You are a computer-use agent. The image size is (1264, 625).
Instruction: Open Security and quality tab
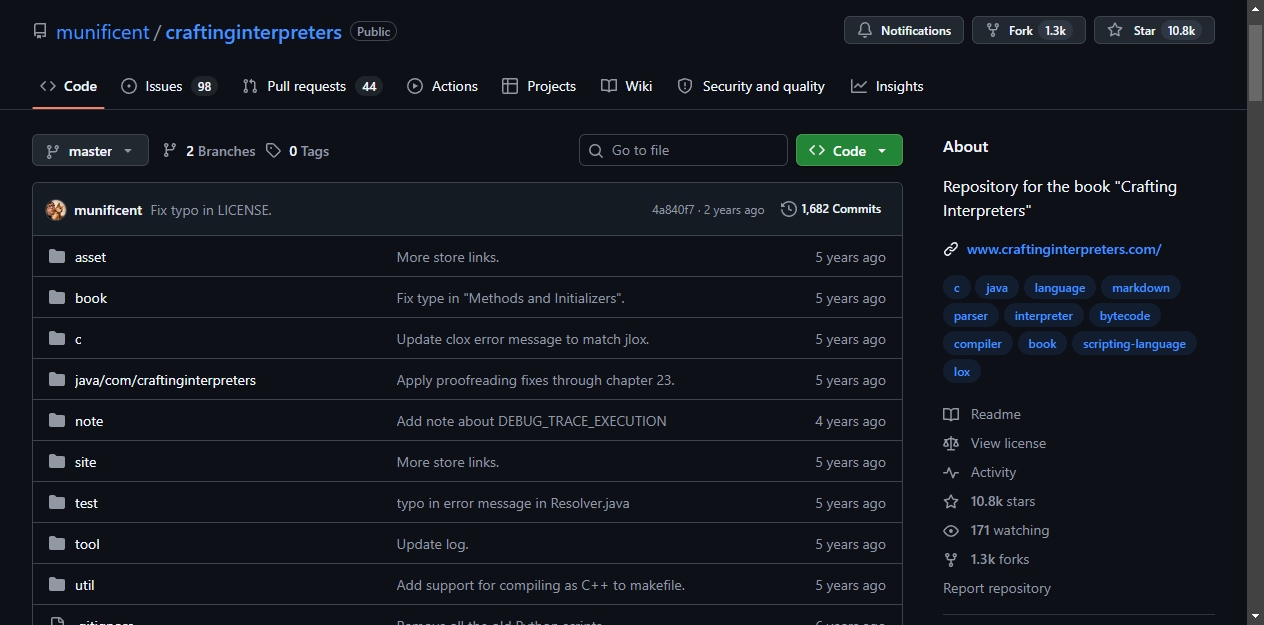click(x=751, y=86)
